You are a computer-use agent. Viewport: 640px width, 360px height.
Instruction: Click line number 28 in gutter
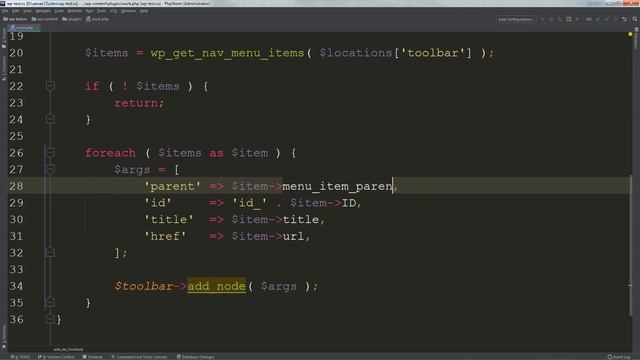(16, 186)
